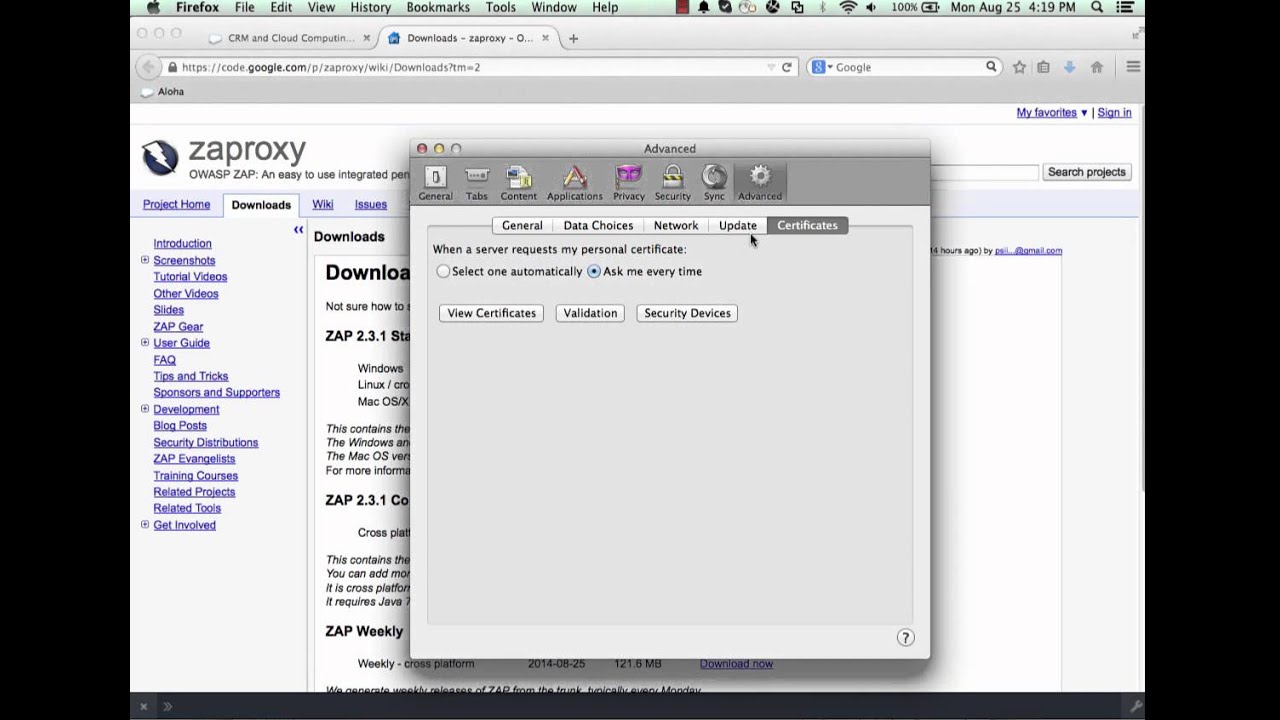Select 'Select one automatically' radio option
The image size is (1280, 720).
tap(443, 271)
